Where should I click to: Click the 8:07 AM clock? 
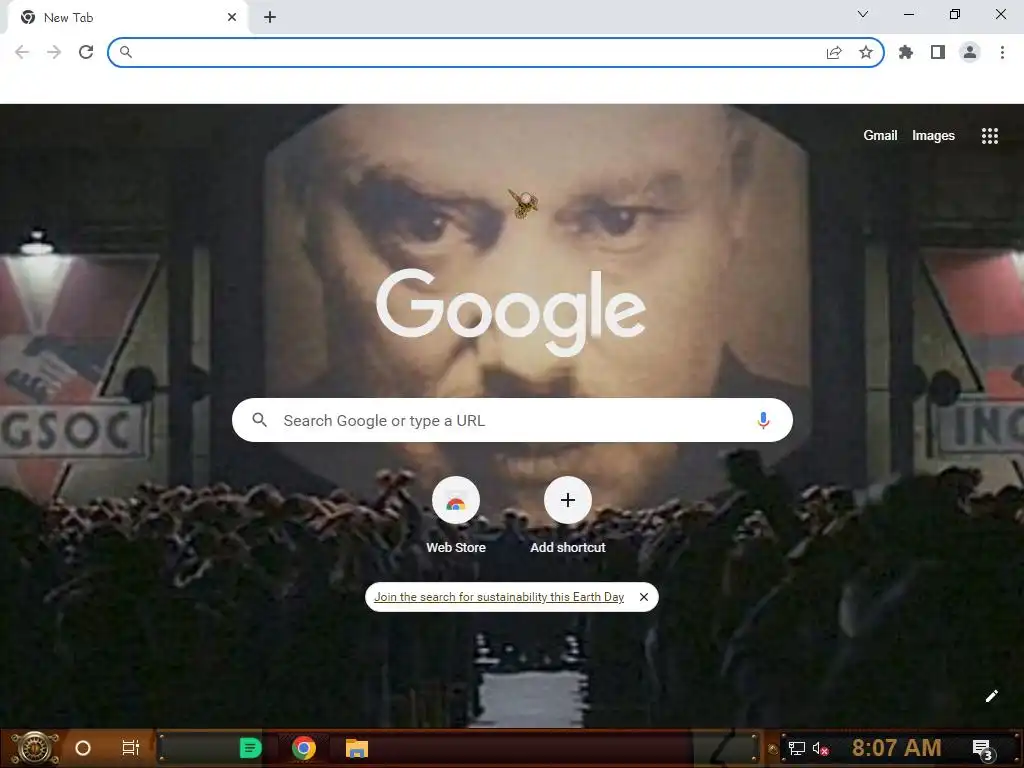[x=897, y=748]
